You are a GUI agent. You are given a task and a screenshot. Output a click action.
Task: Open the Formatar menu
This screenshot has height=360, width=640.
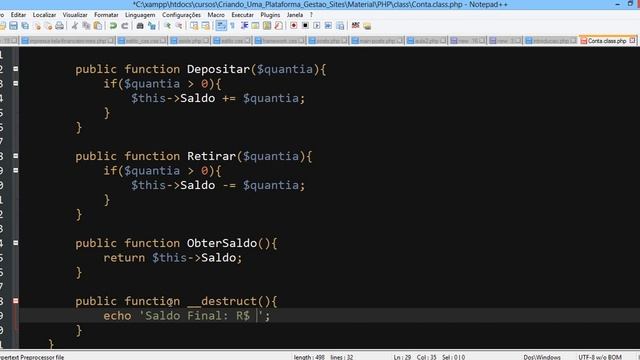pyautogui.click(x=106, y=15)
